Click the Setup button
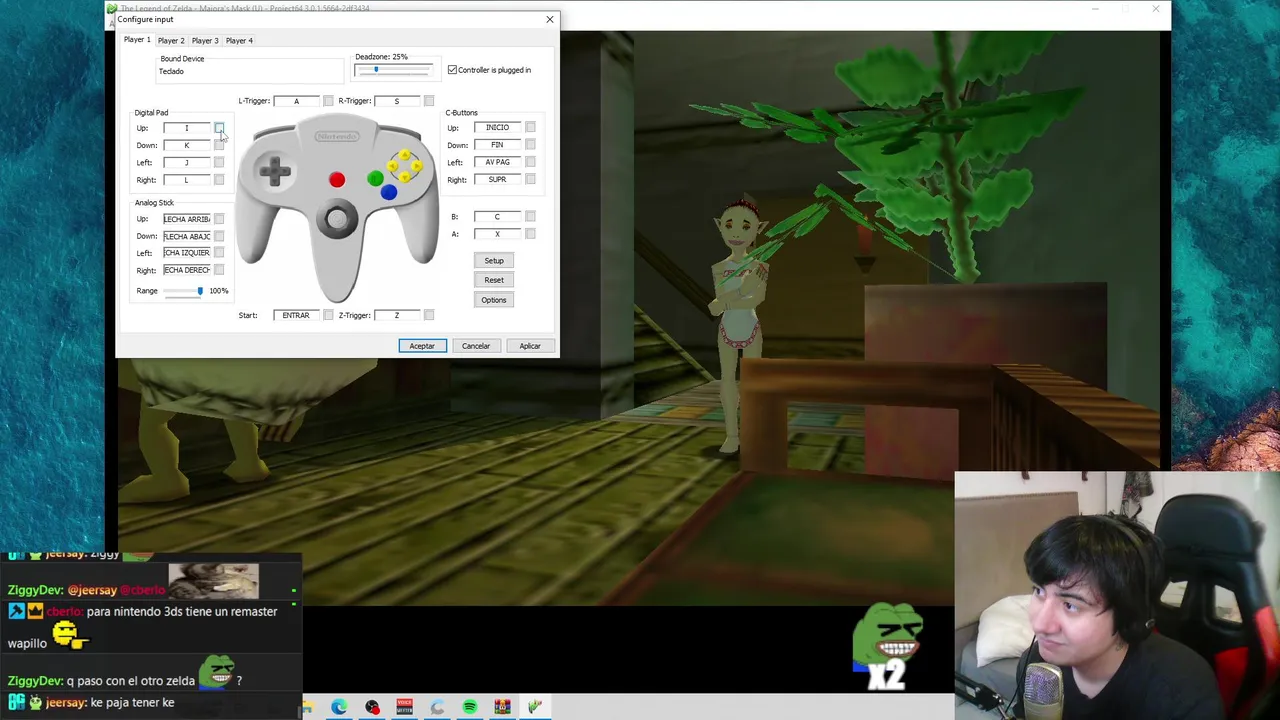This screenshot has width=1280, height=720. point(494,260)
